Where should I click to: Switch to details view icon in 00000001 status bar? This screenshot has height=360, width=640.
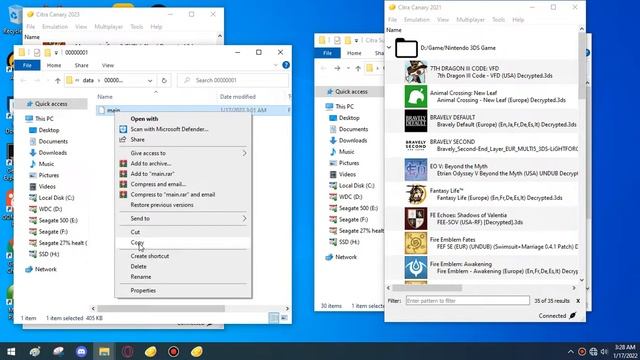click(274, 318)
